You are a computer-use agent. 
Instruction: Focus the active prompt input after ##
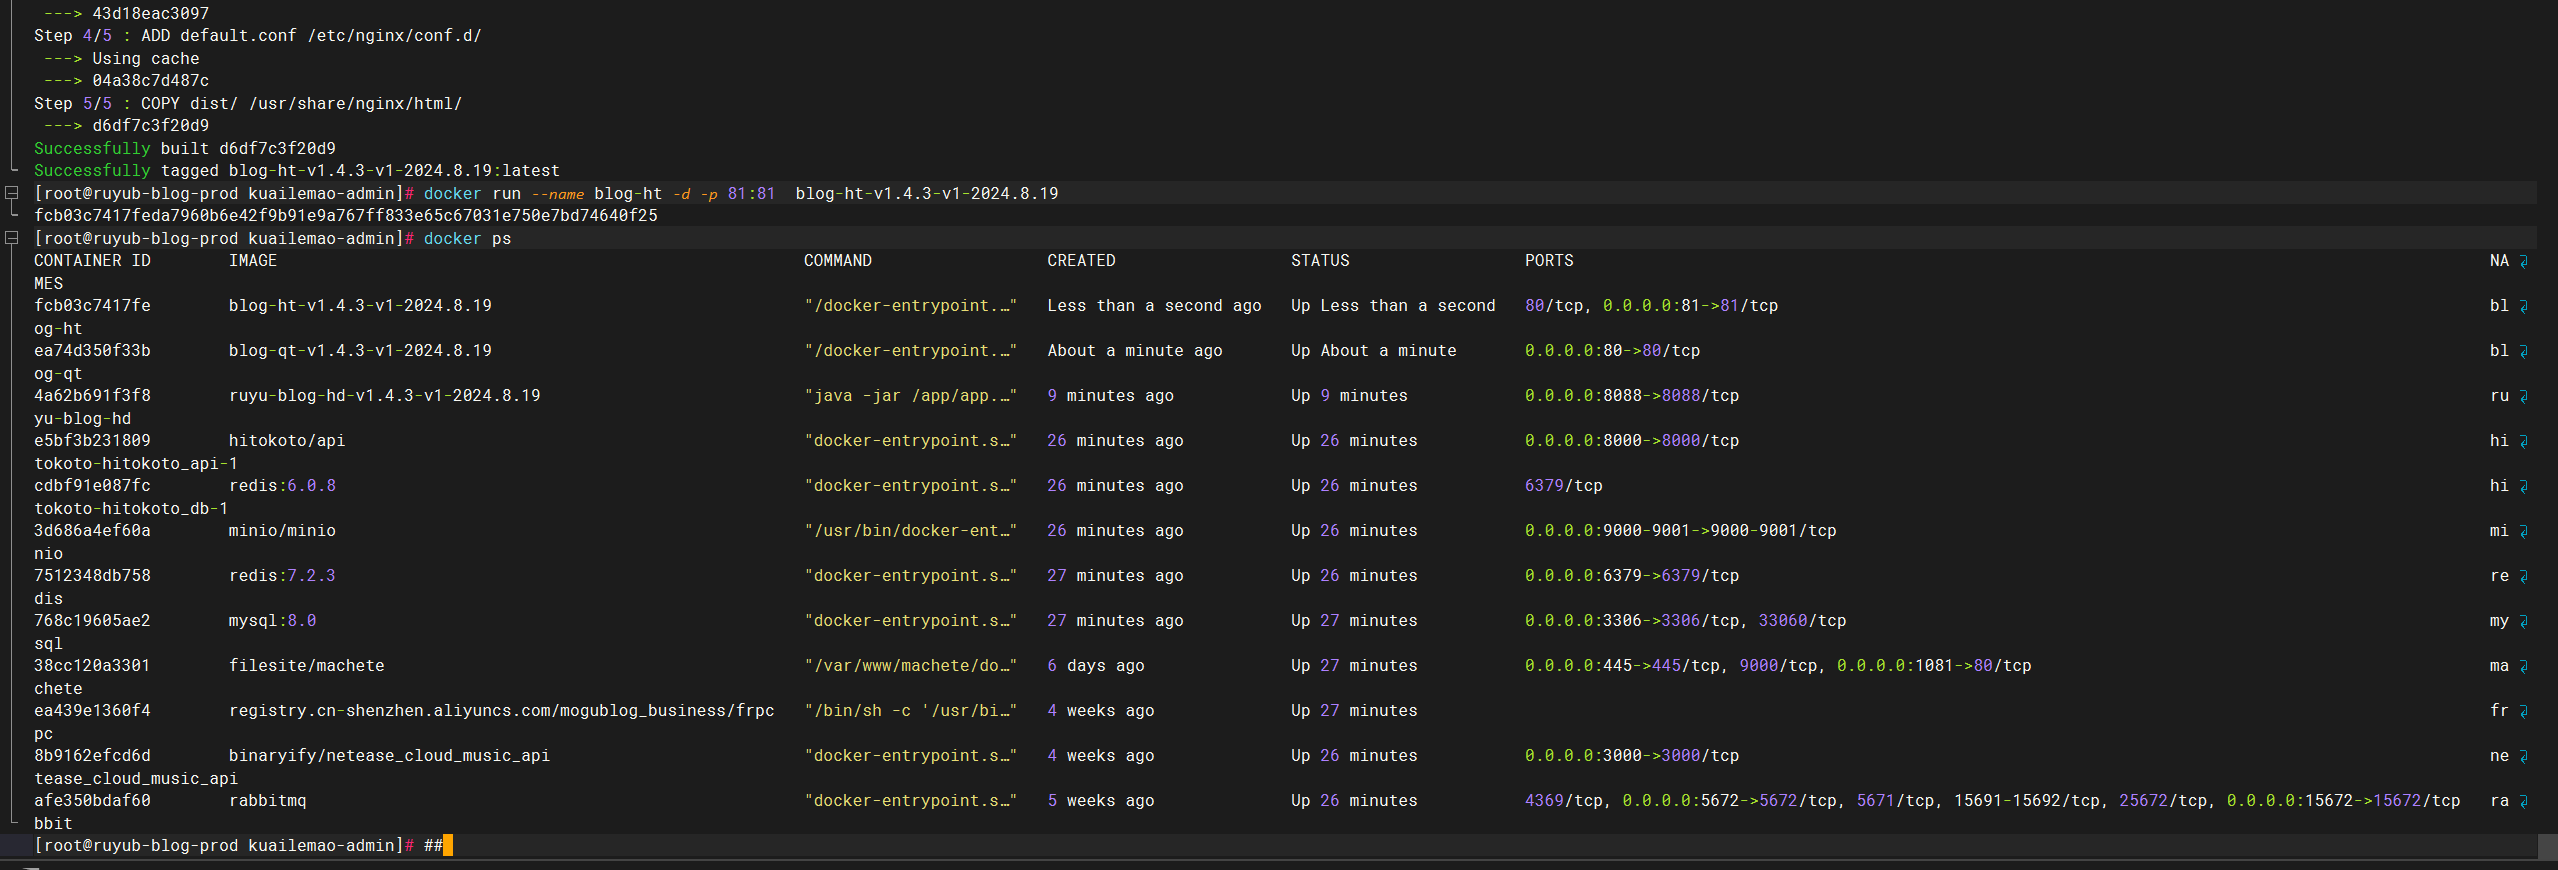pos(448,846)
